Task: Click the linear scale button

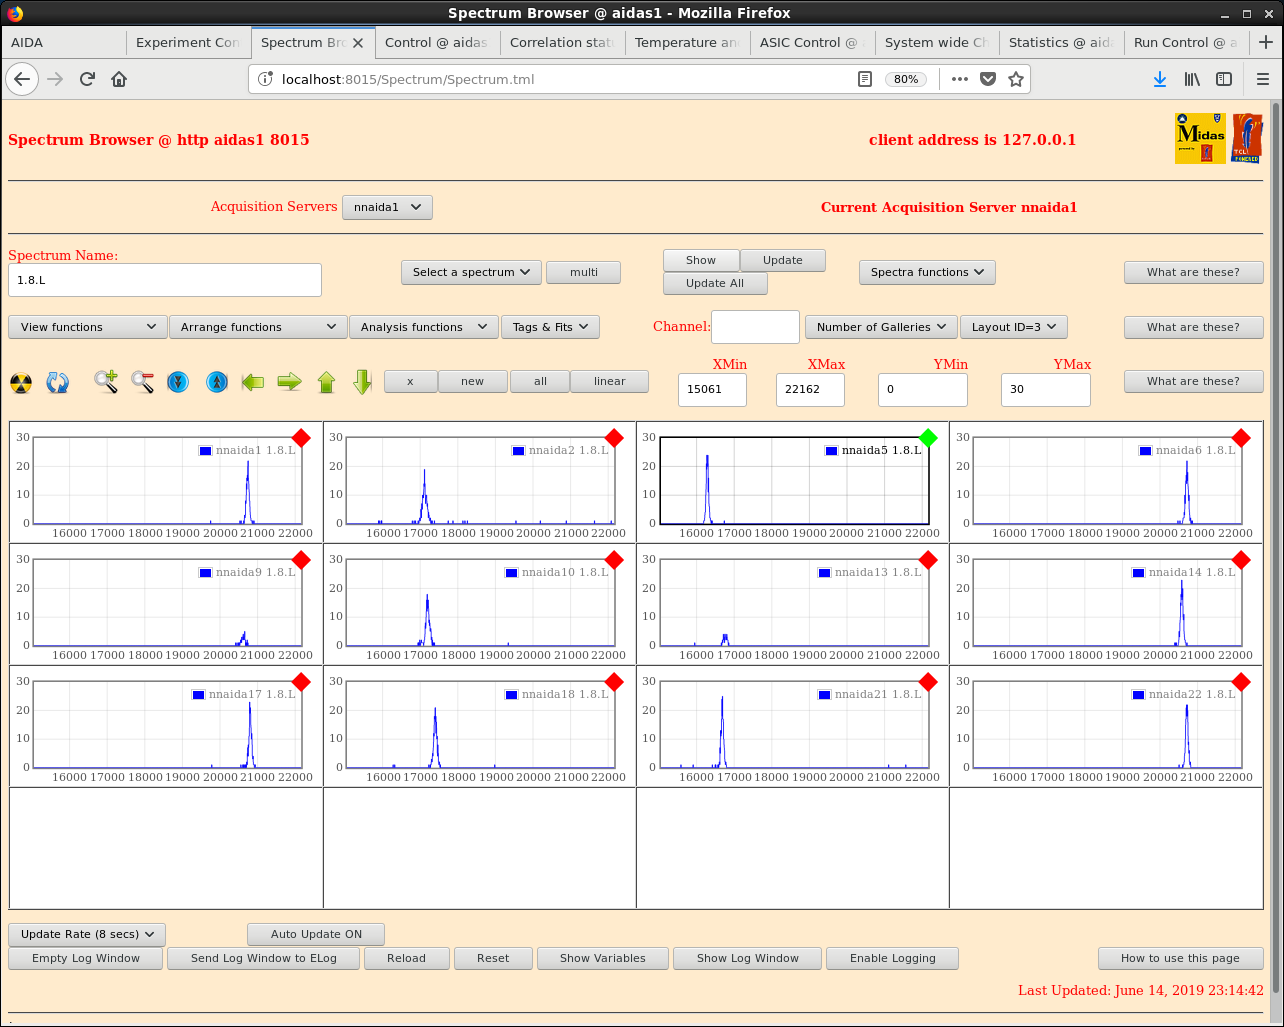Action: (610, 381)
